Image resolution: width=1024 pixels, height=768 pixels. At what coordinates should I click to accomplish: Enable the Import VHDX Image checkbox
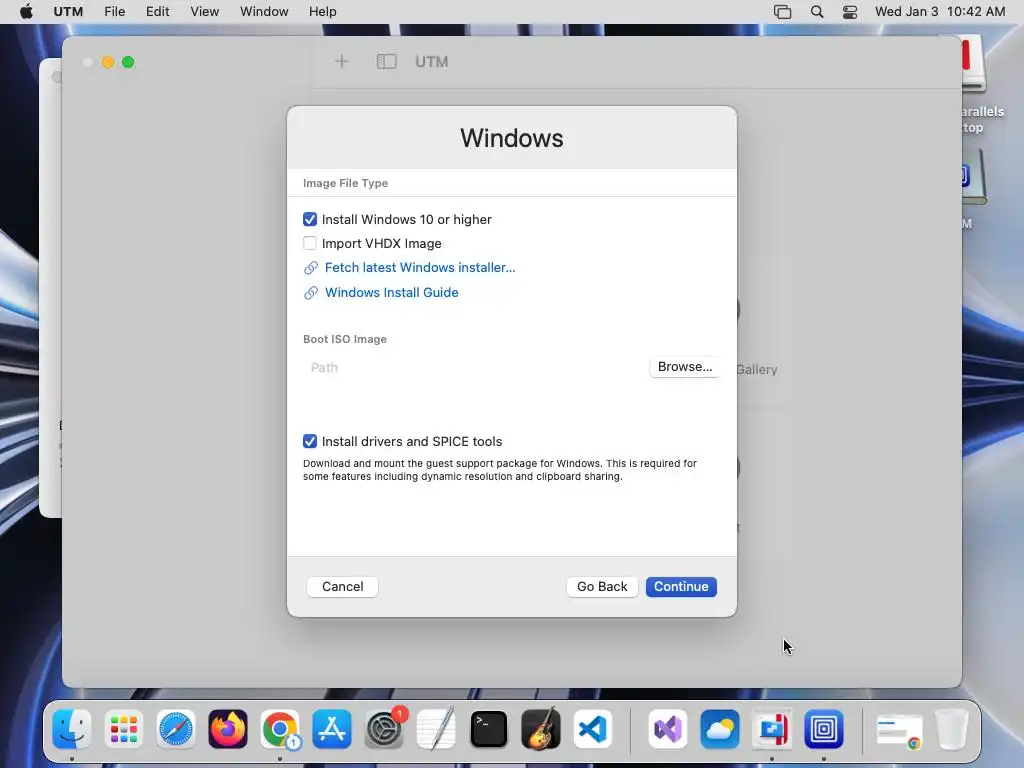pyautogui.click(x=310, y=244)
